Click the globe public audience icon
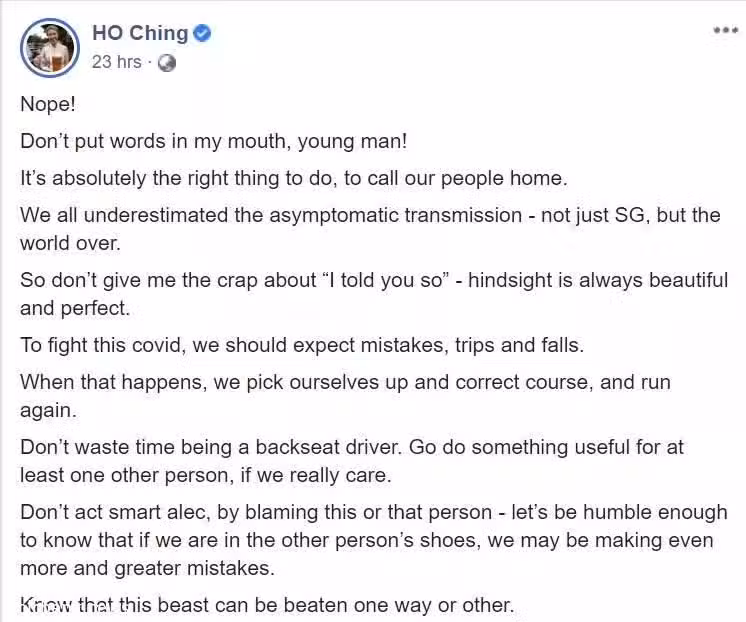Screen dimensions: 746x622 point(167,63)
